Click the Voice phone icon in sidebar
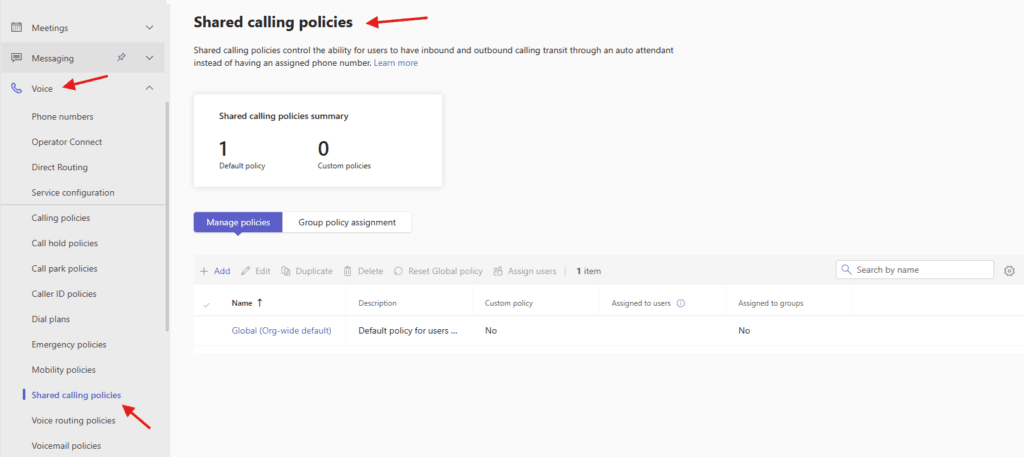The image size is (1024, 457). click(x=16, y=89)
